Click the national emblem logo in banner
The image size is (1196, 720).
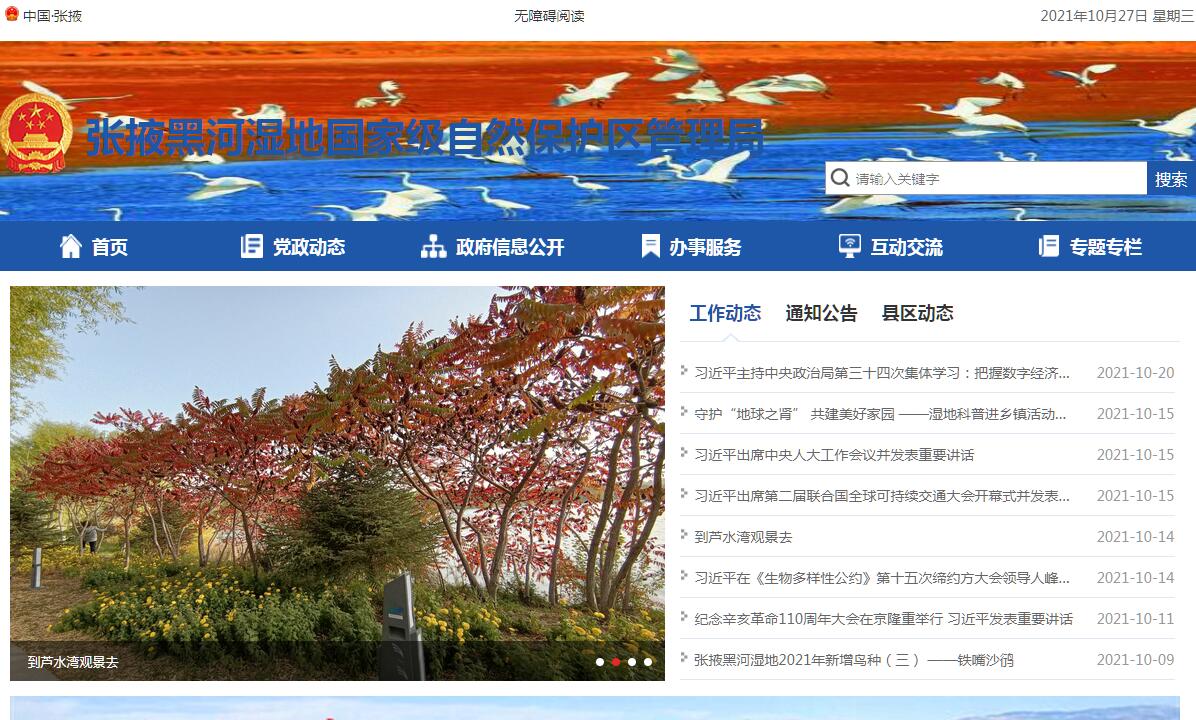pyautogui.click(x=36, y=133)
